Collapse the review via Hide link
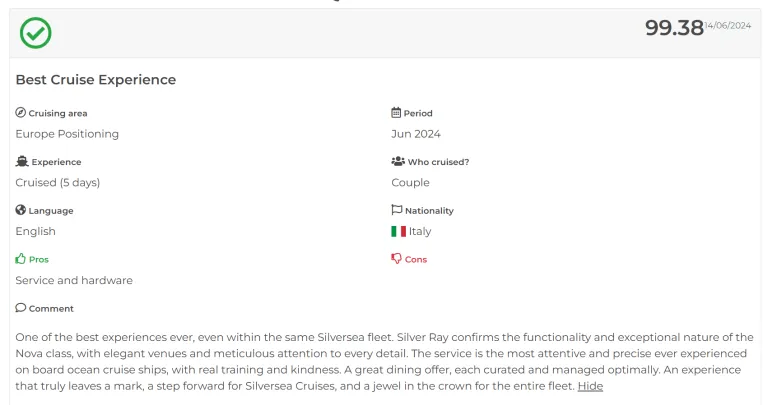768x405 pixels. (x=590, y=386)
